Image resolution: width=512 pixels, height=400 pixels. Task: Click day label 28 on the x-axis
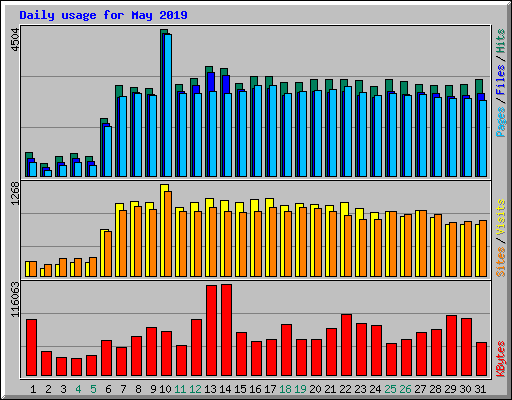(435, 389)
